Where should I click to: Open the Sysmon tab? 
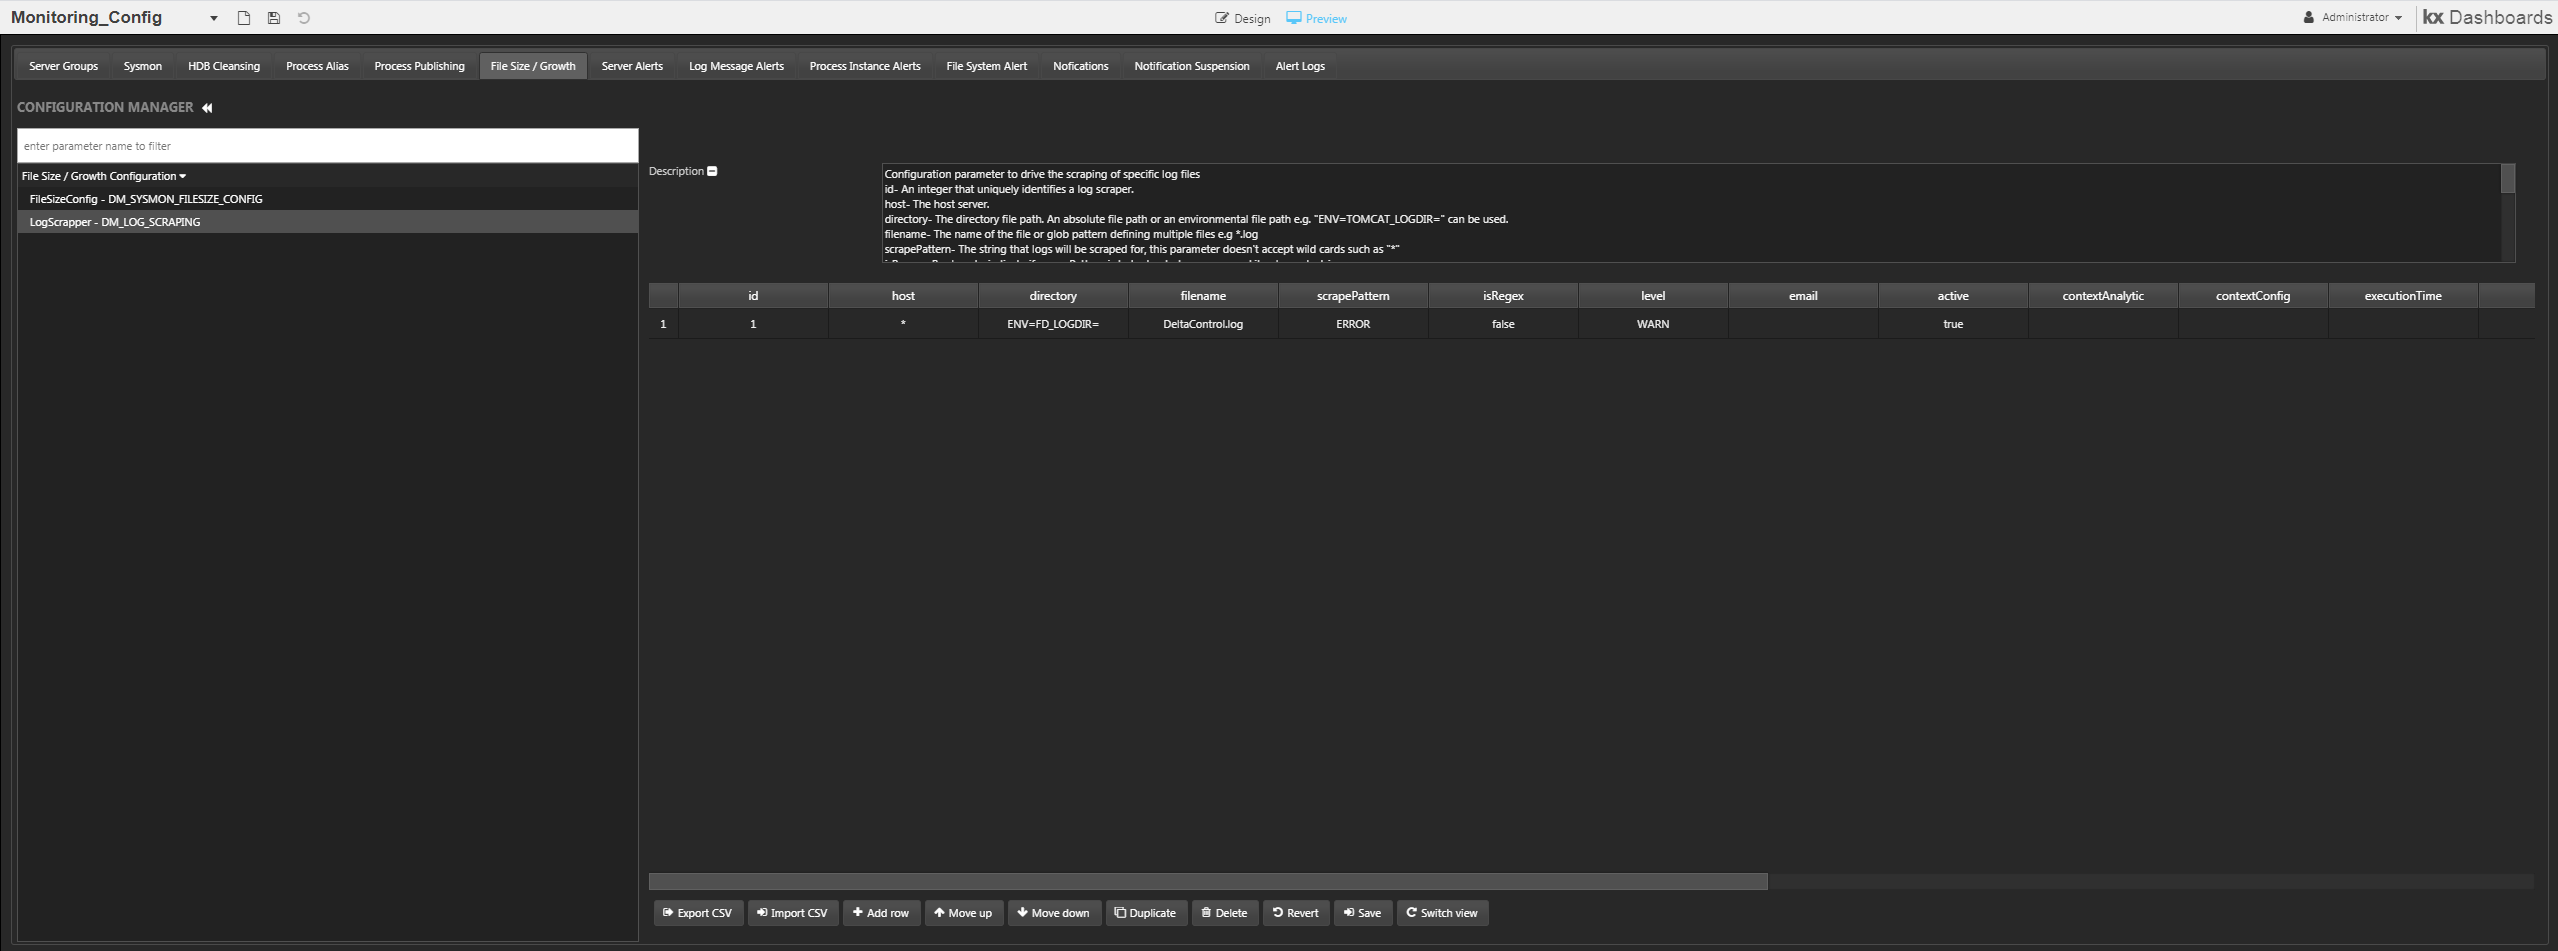coord(143,66)
